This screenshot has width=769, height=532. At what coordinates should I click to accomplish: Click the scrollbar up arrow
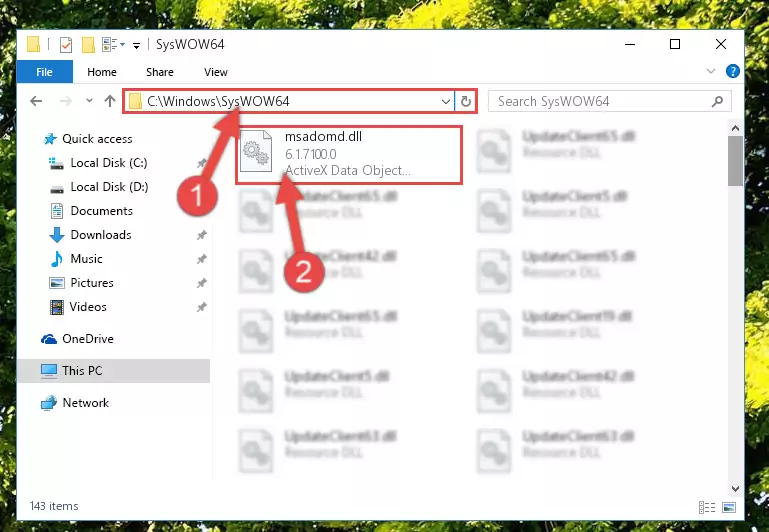coord(735,128)
